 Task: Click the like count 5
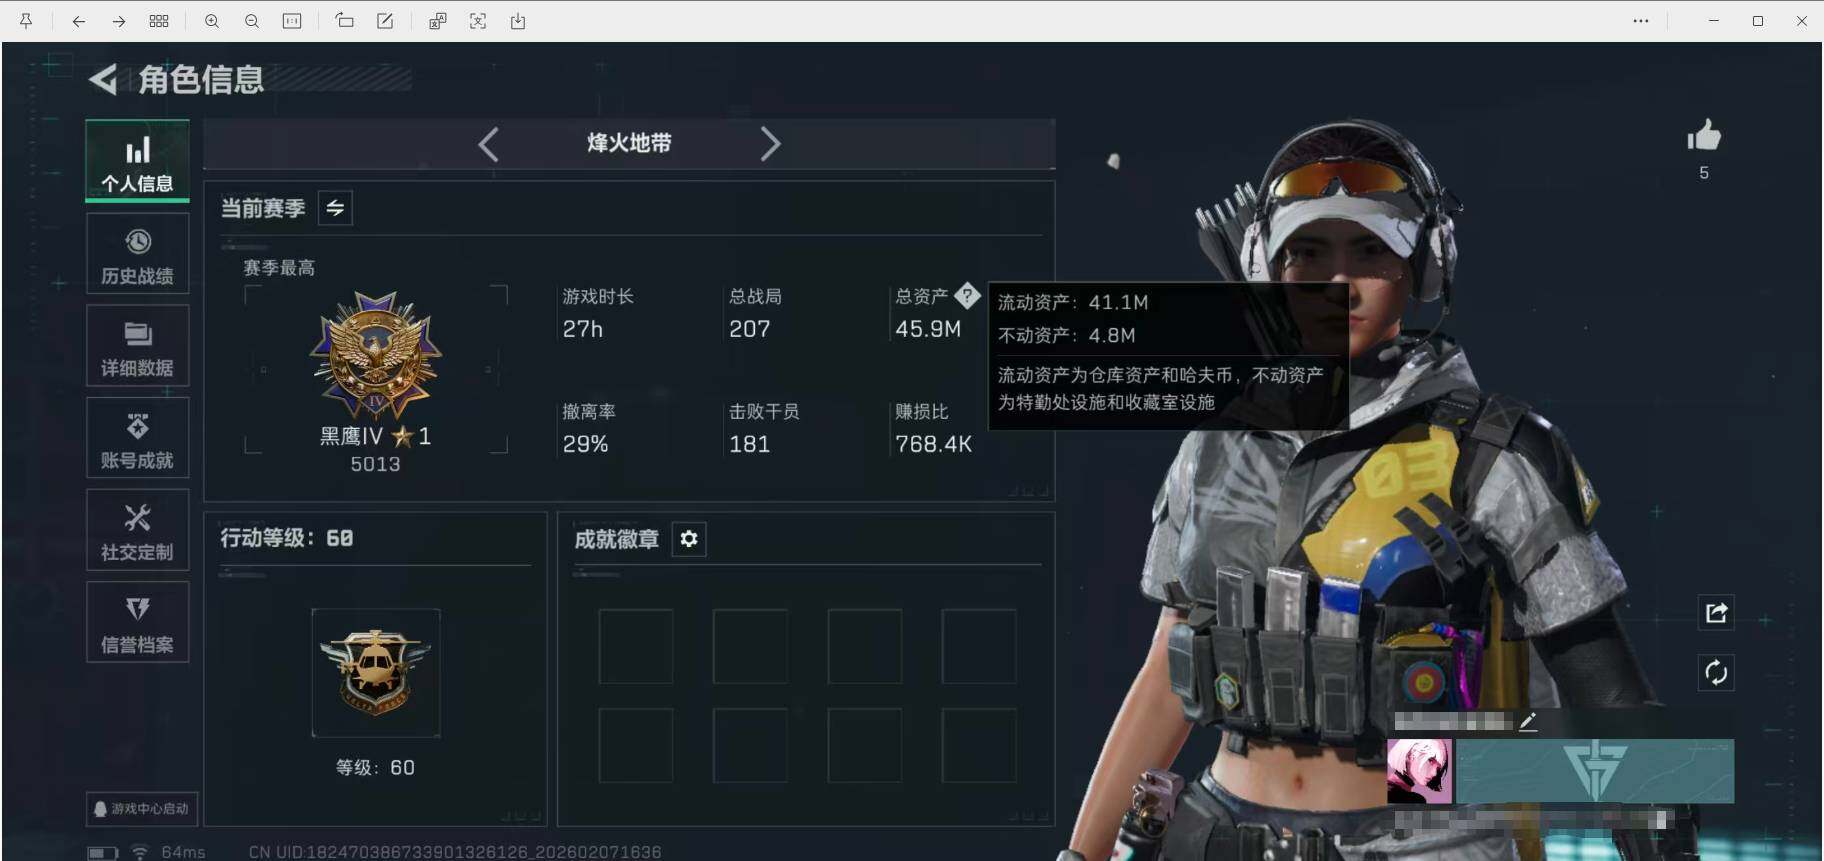[x=1704, y=173]
